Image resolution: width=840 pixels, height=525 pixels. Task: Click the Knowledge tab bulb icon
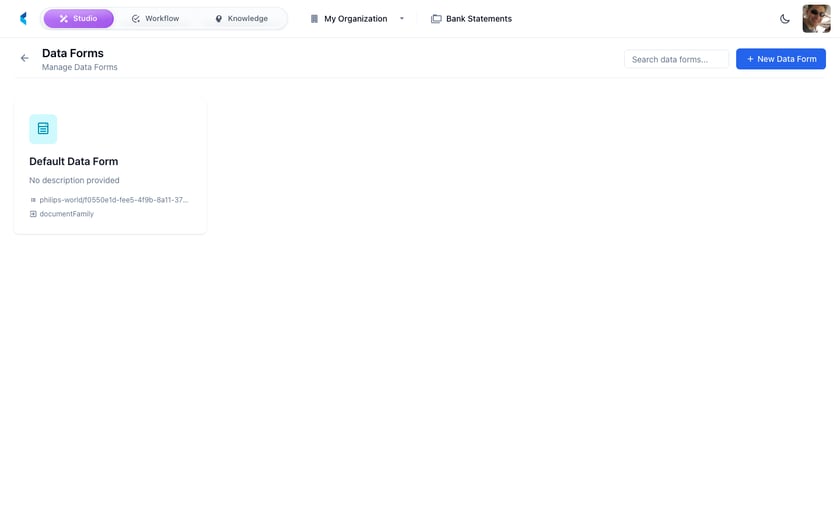219,19
